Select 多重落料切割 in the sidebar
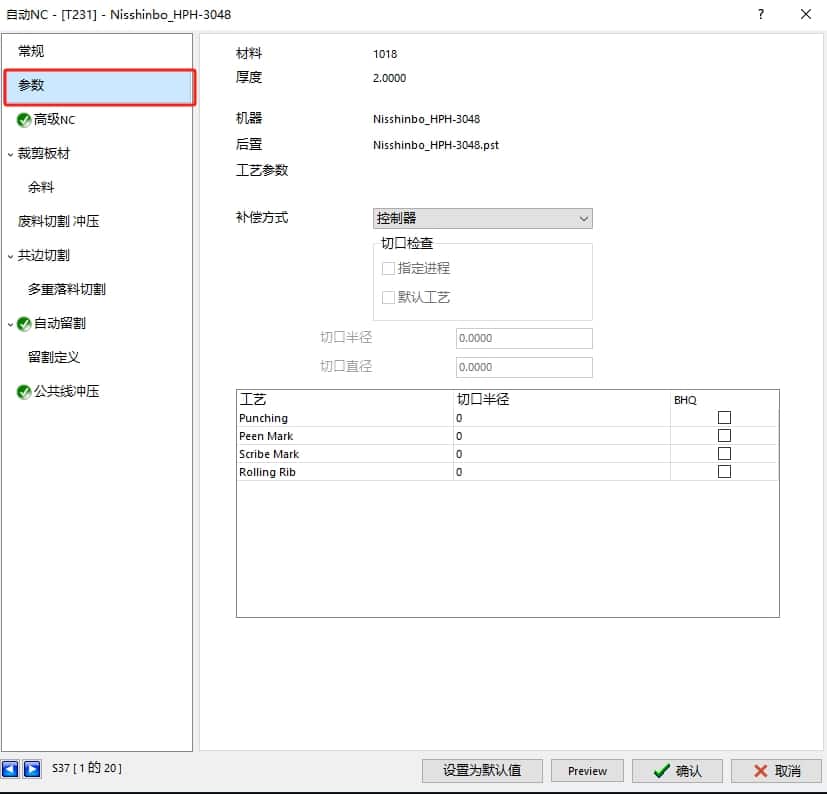Image resolution: width=827 pixels, height=794 pixels. tap(67, 289)
